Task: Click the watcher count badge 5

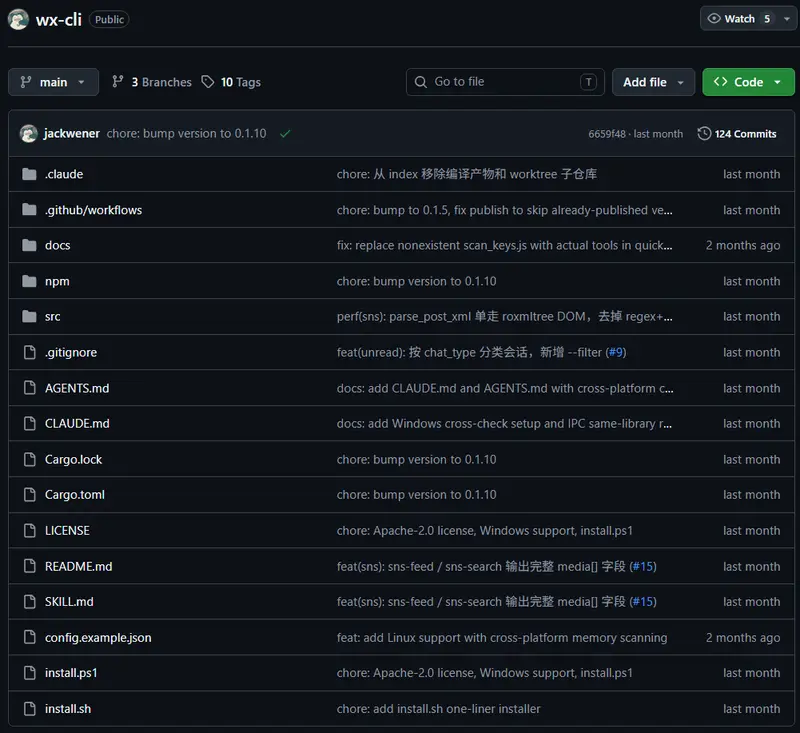Action: point(767,19)
